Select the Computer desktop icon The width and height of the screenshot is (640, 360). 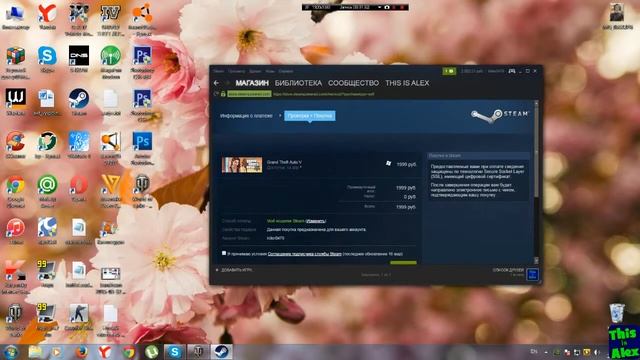pyautogui.click(x=16, y=16)
